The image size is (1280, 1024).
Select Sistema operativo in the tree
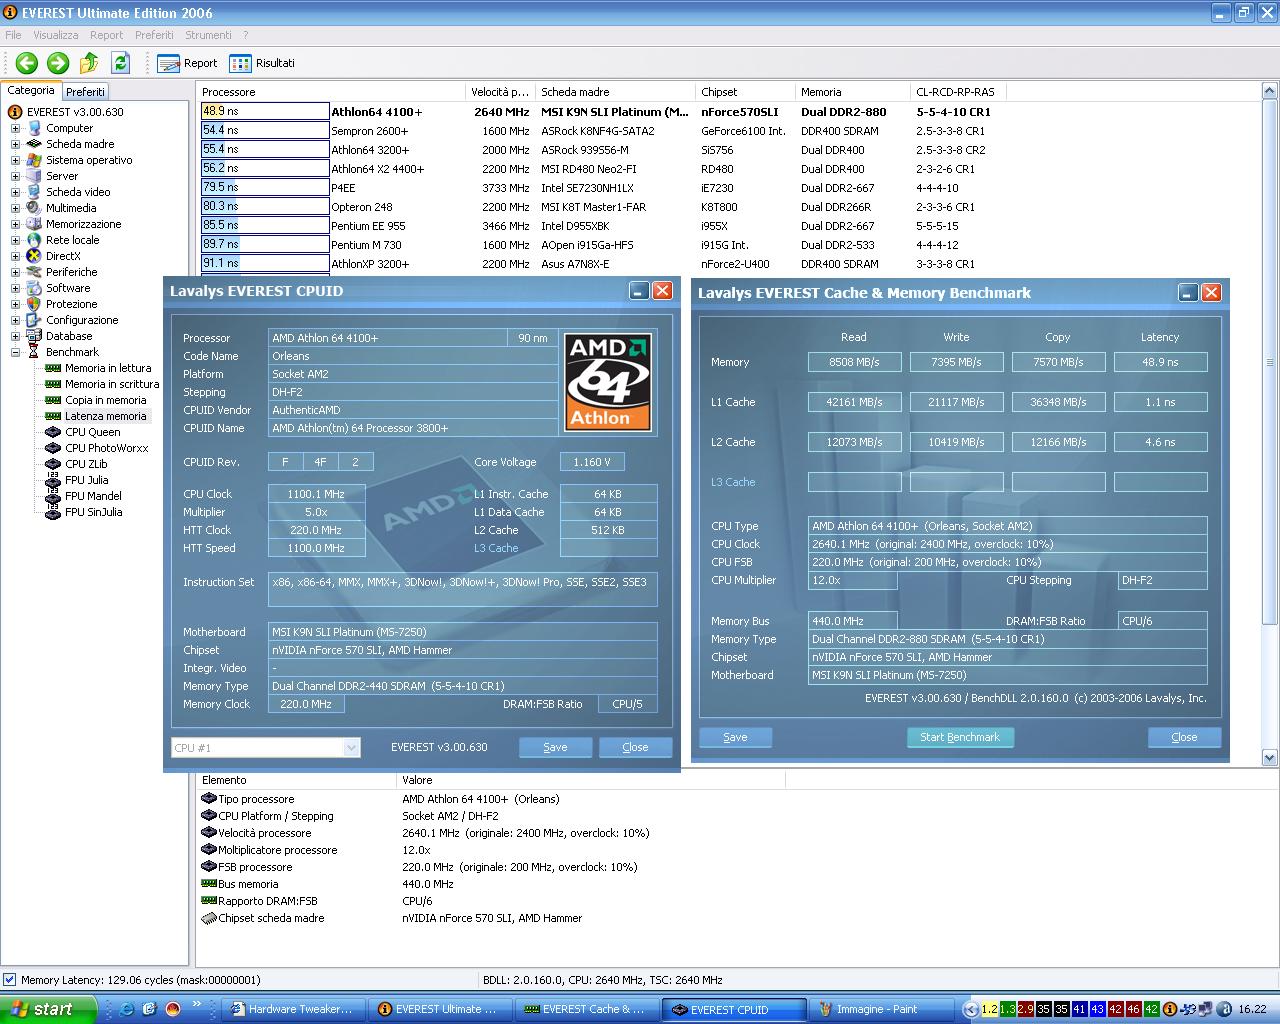(89, 160)
